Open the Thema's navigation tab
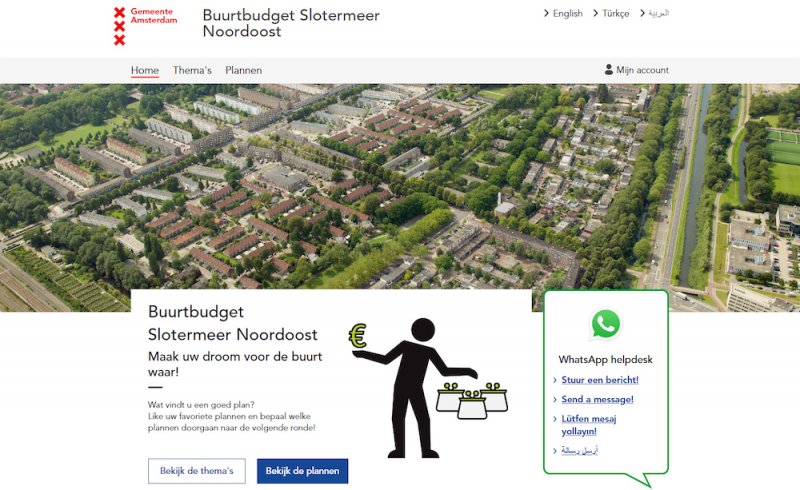The height and width of the screenshot is (490, 800). click(192, 70)
